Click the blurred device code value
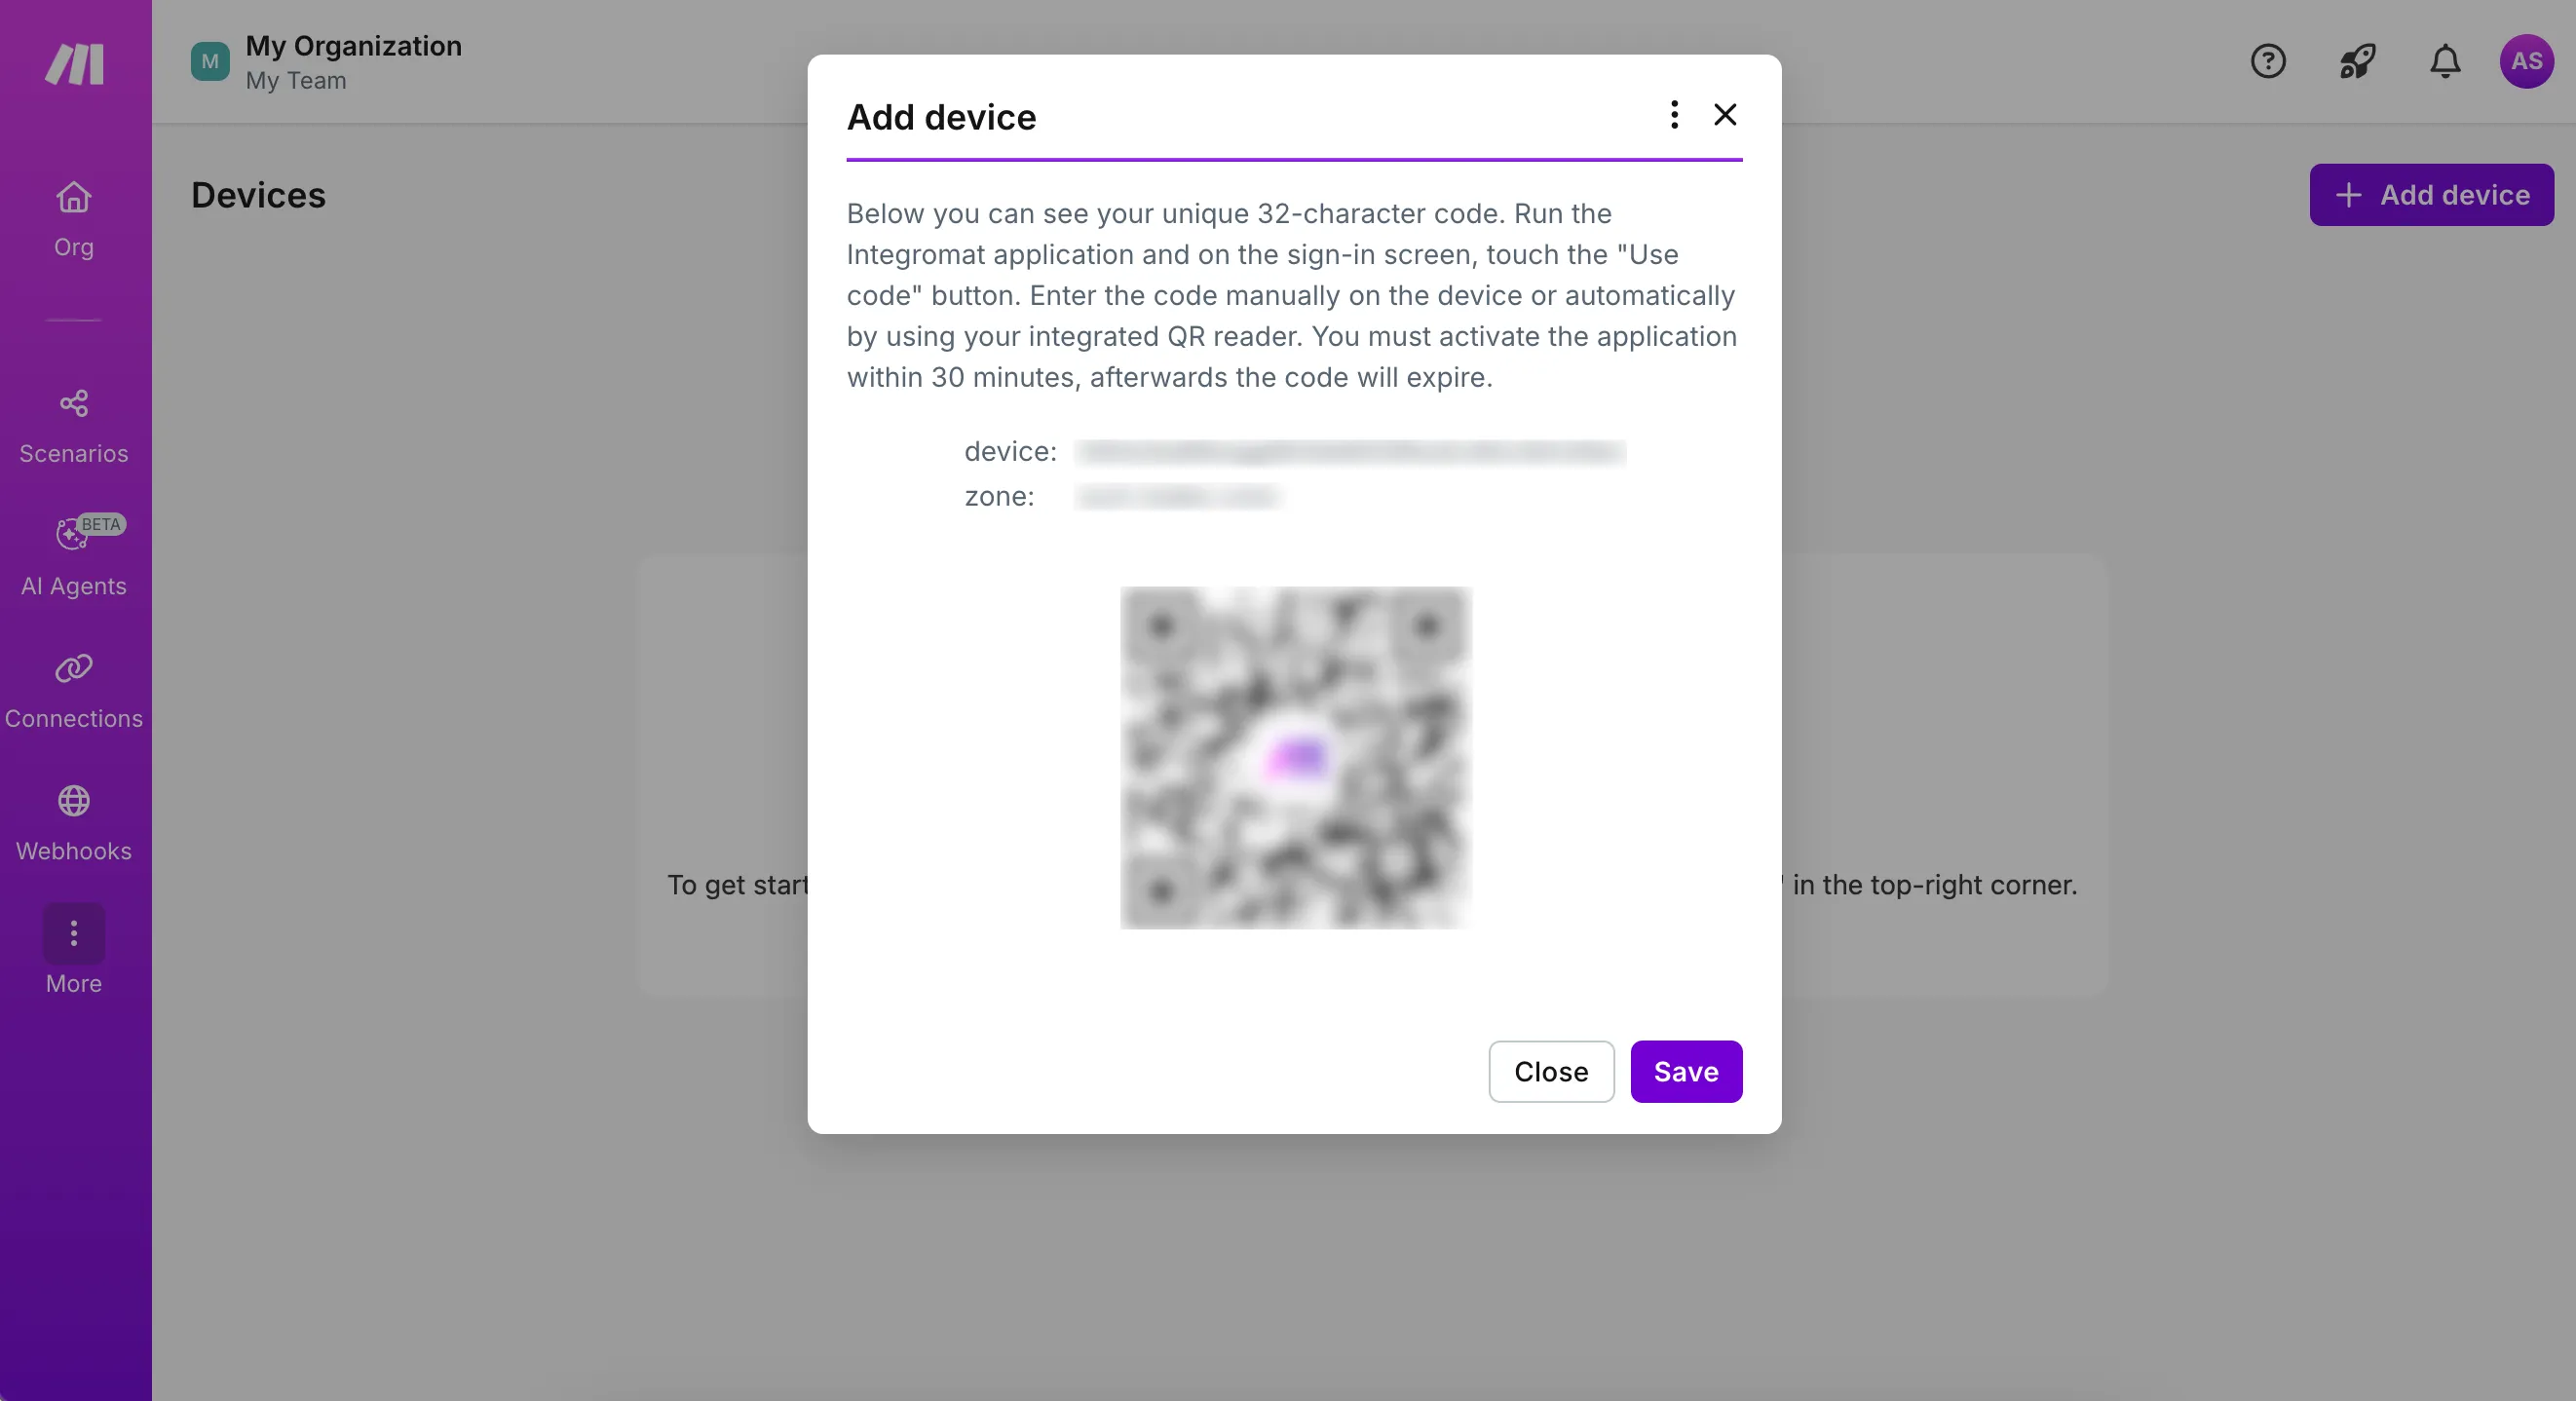The height and width of the screenshot is (1401, 2576). (1350, 452)
